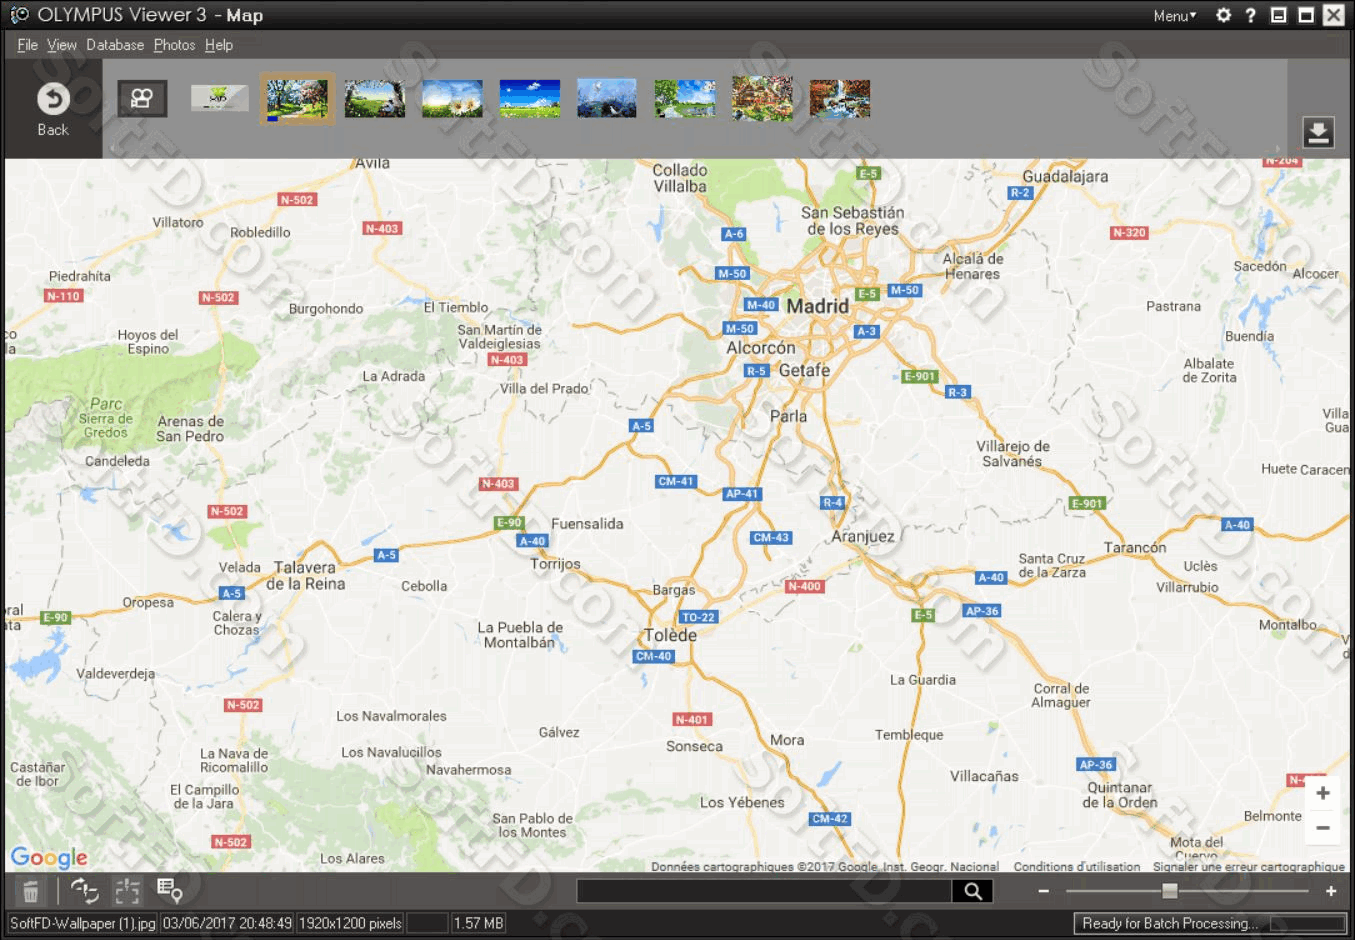
Task: Click the Guadalajara label on the map
Action: click(x=1065, y=176)
